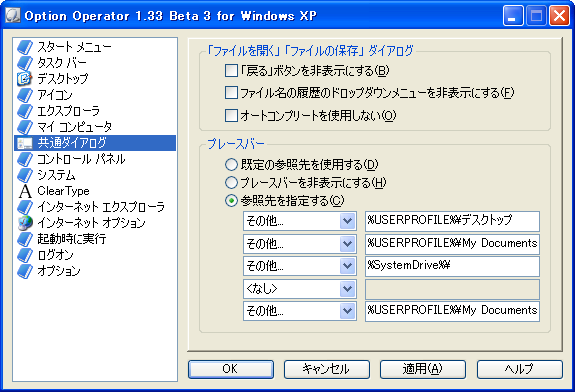Click the %USERPROFILE%¥デスクトップ path field
Viewport: 575px width, 392px height.
[452, 221]
